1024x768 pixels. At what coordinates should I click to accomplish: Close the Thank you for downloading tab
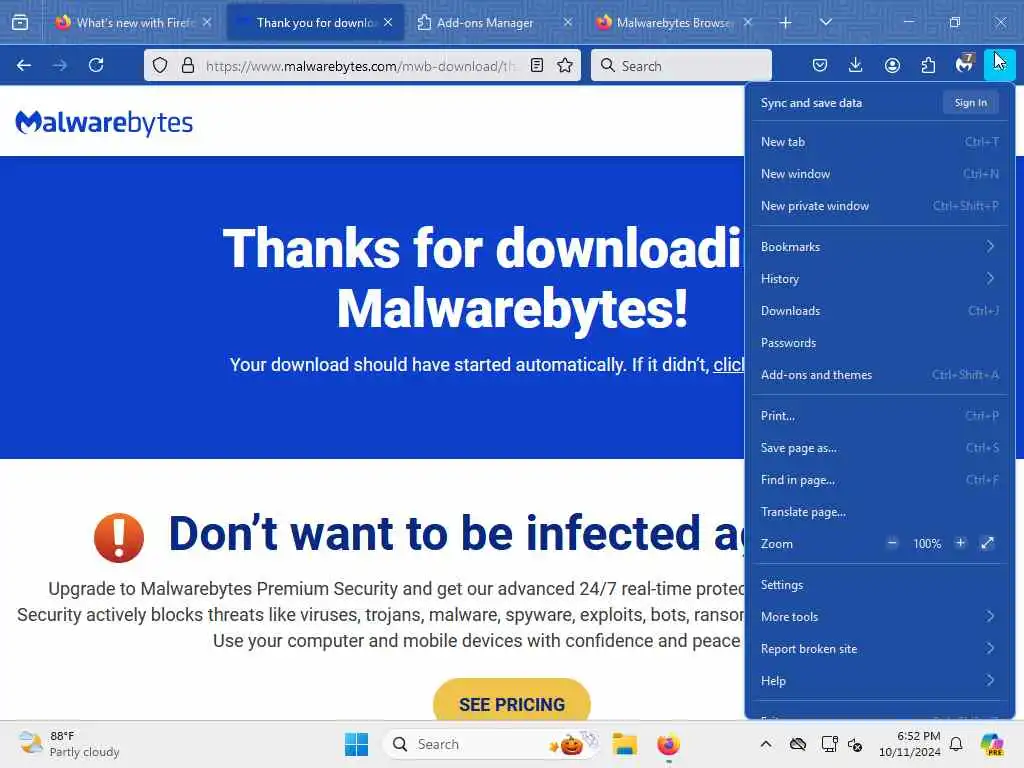(x=388, y=22)
